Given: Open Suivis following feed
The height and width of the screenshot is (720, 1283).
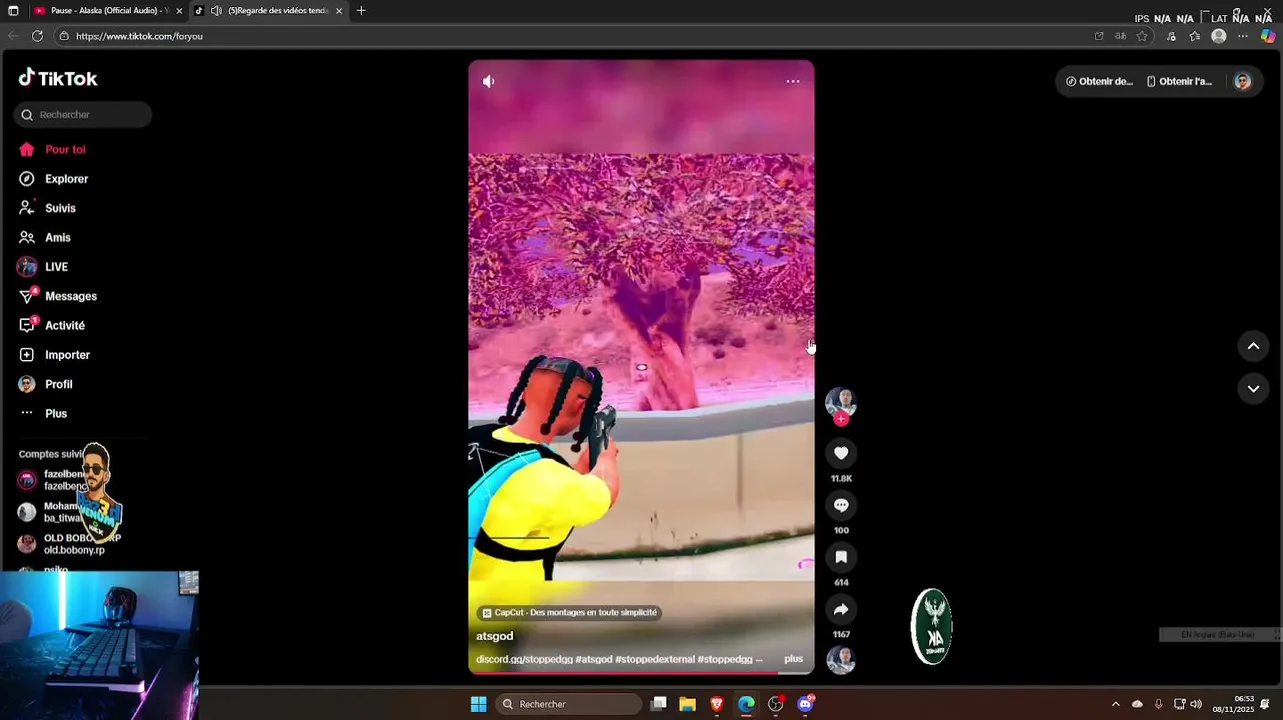Looking at the screenshot, I should (x=48, y=208).
